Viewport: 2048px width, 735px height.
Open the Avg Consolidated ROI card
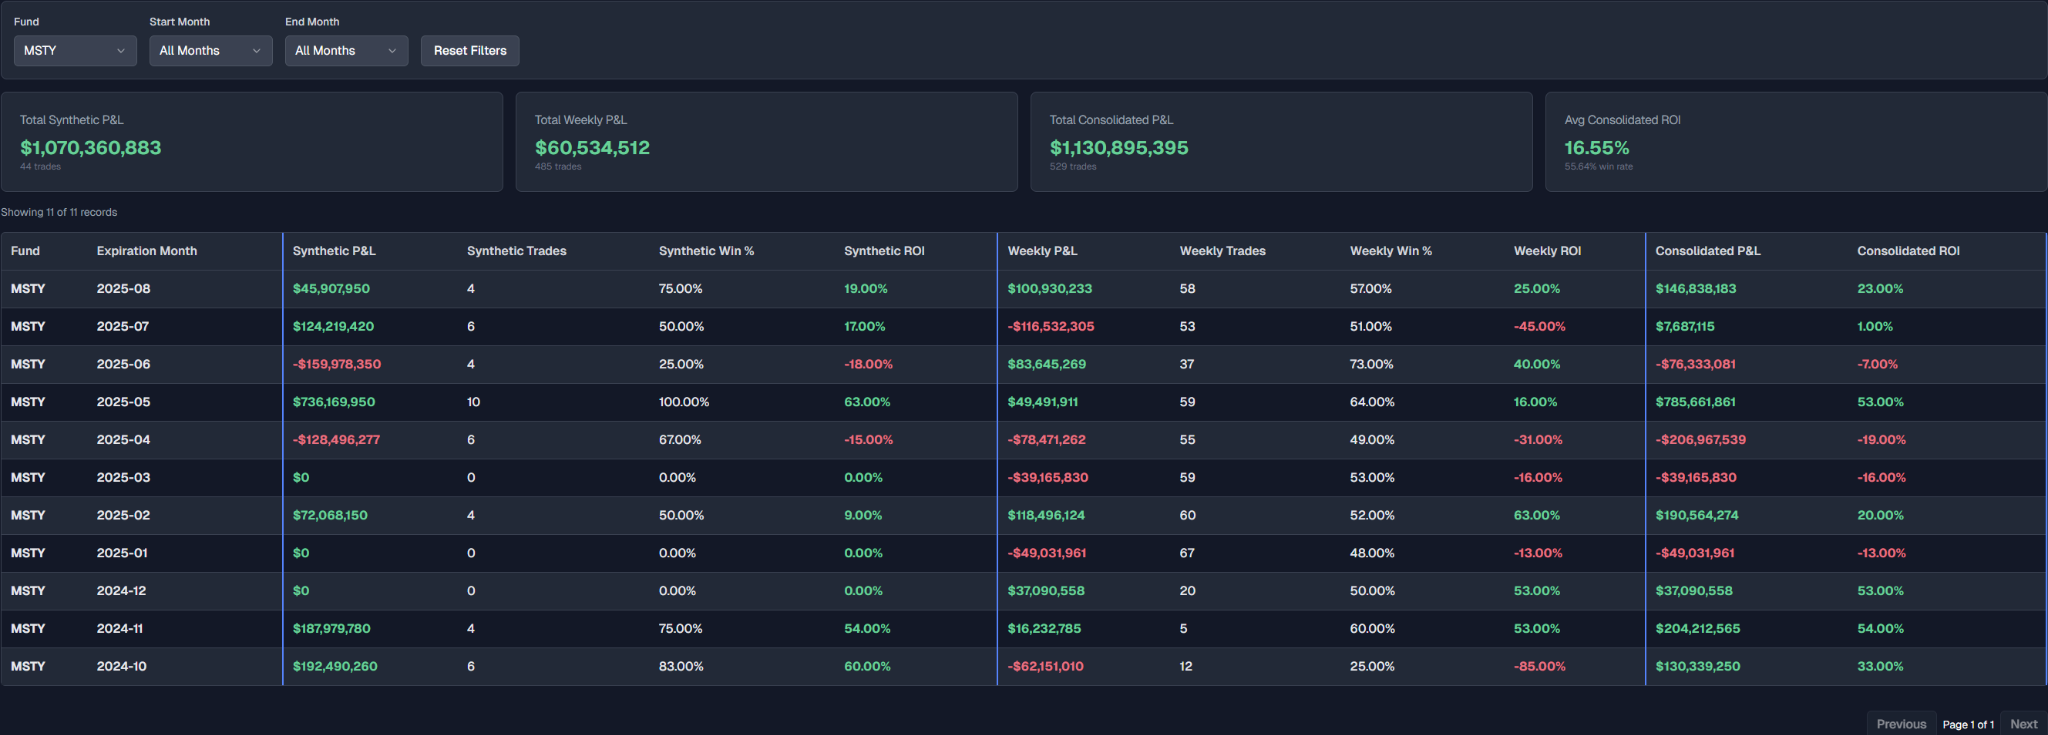(x=1795, y=142)
